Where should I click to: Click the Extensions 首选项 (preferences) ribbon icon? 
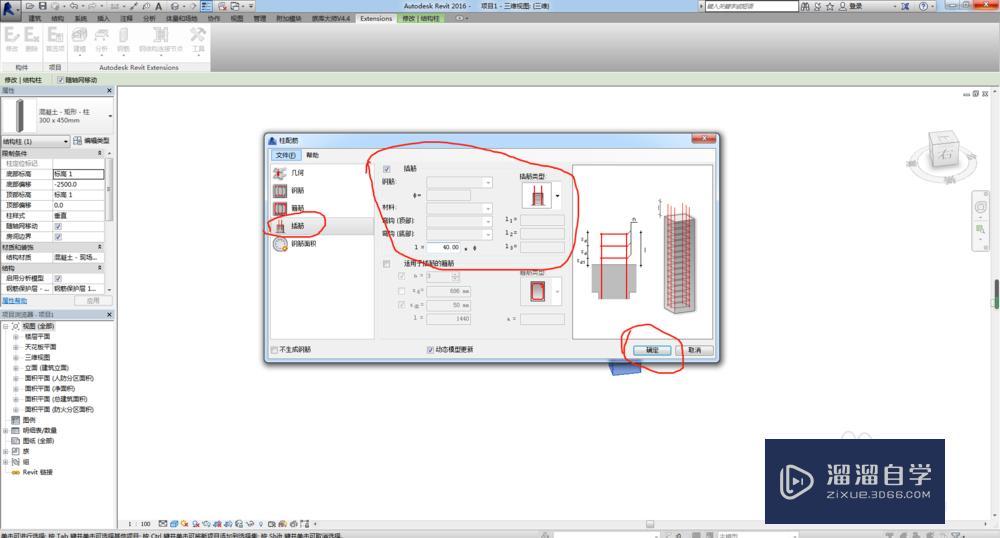55,38
